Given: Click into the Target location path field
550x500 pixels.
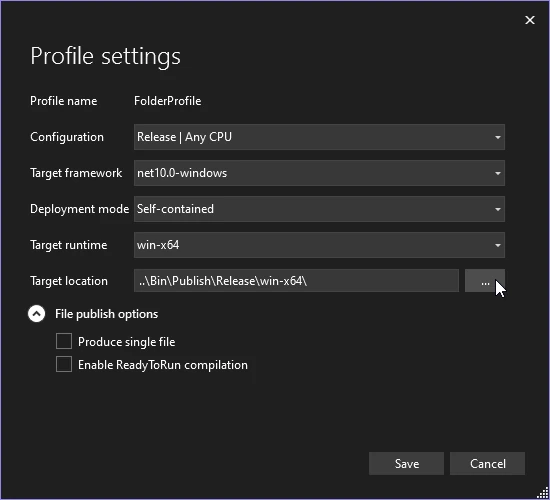Looking at the screenshot, I should tap(296, 281).
